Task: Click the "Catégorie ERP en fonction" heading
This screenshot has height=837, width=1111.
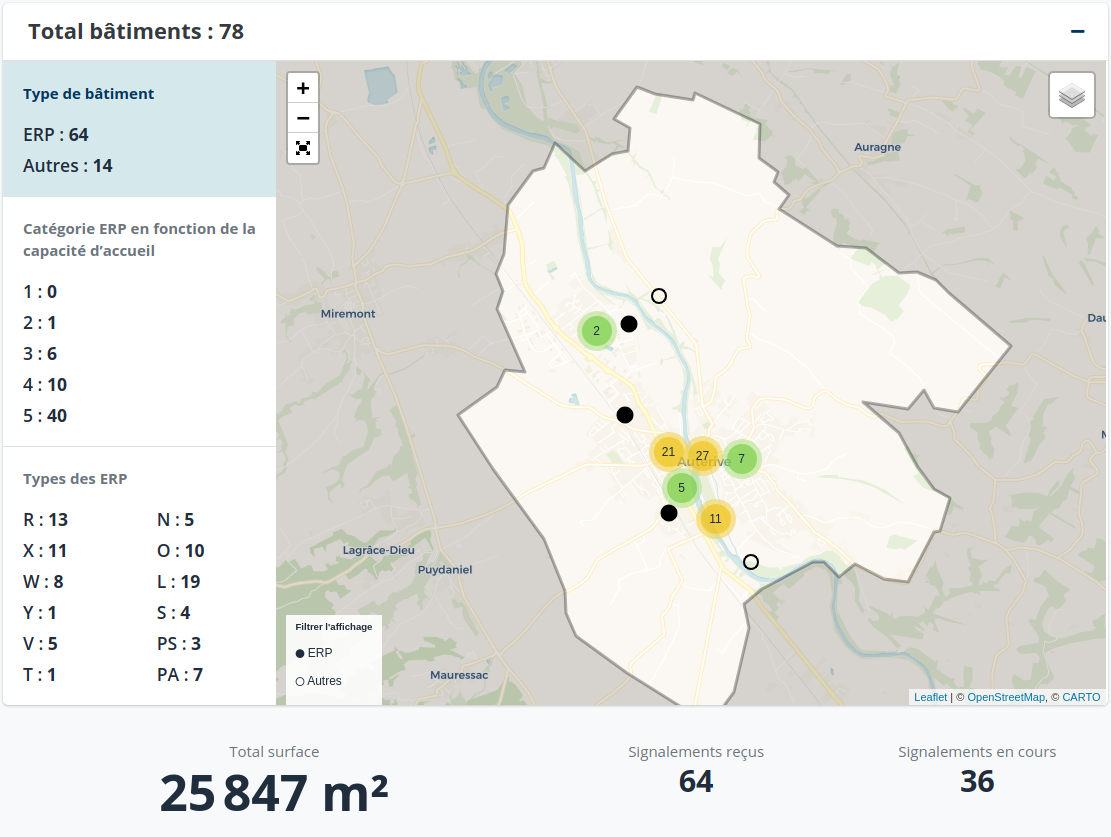Action: click(139, 240)
